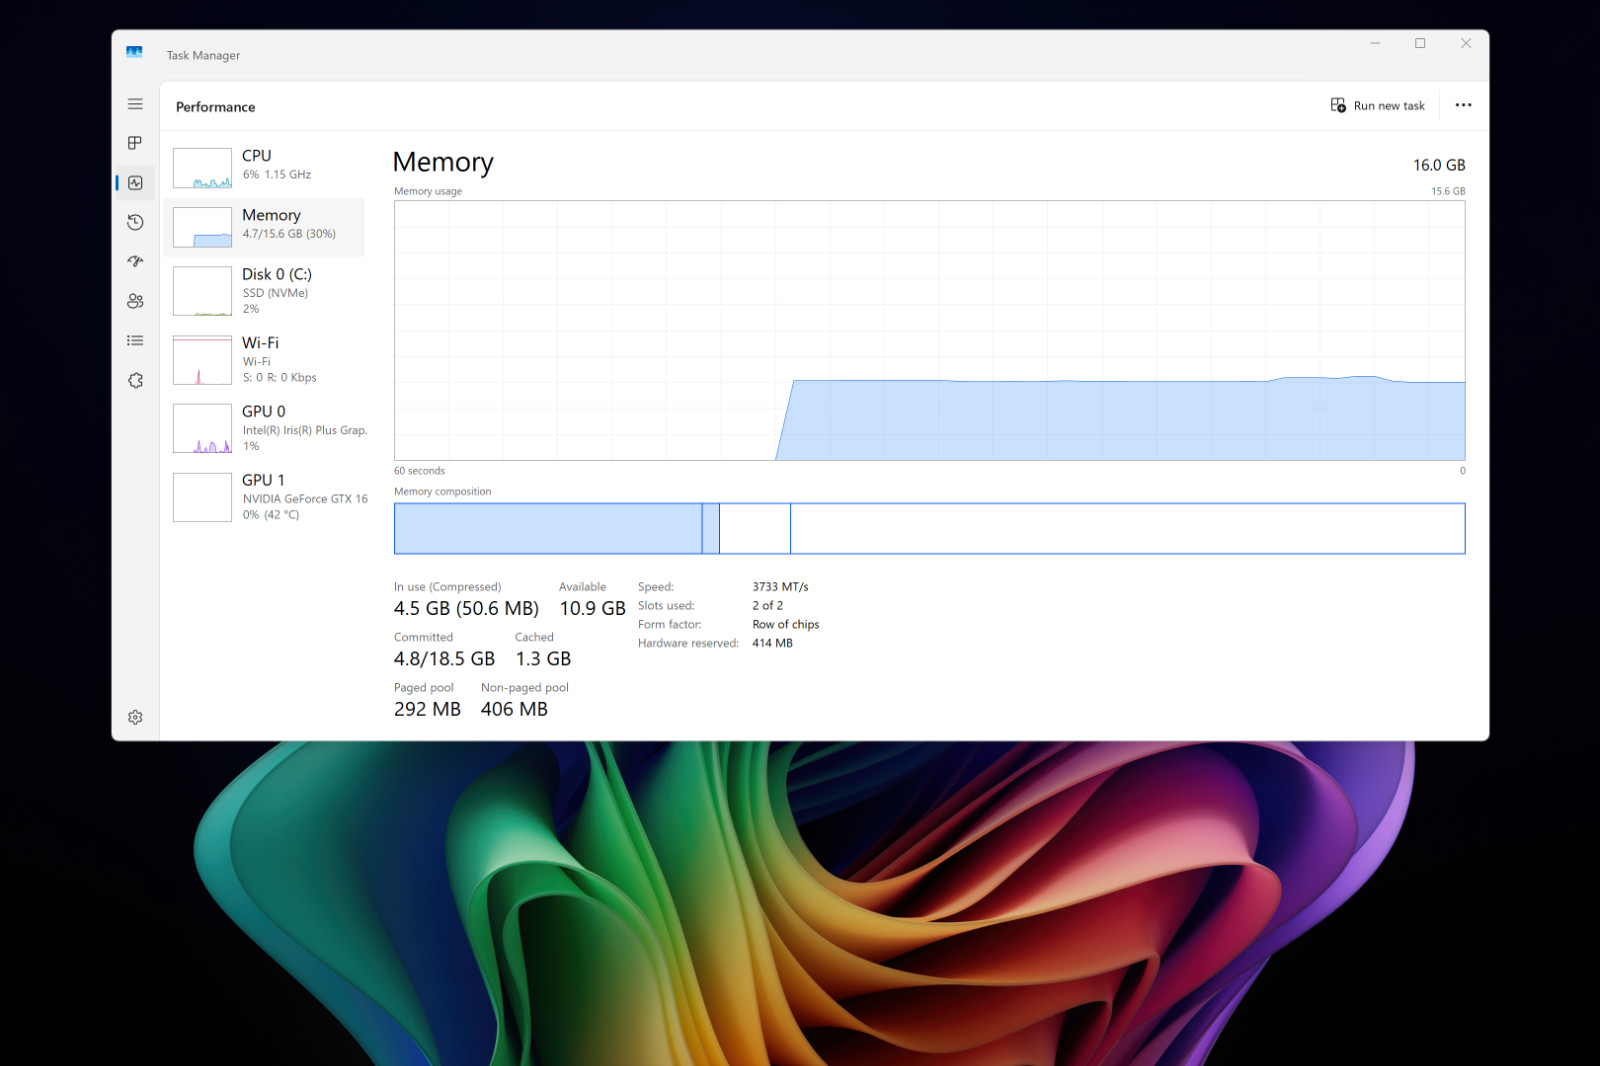Click the in-use section of memory composition bar
The height and width of the screenshot is (1066, 1600).
(x=548, y=528)
